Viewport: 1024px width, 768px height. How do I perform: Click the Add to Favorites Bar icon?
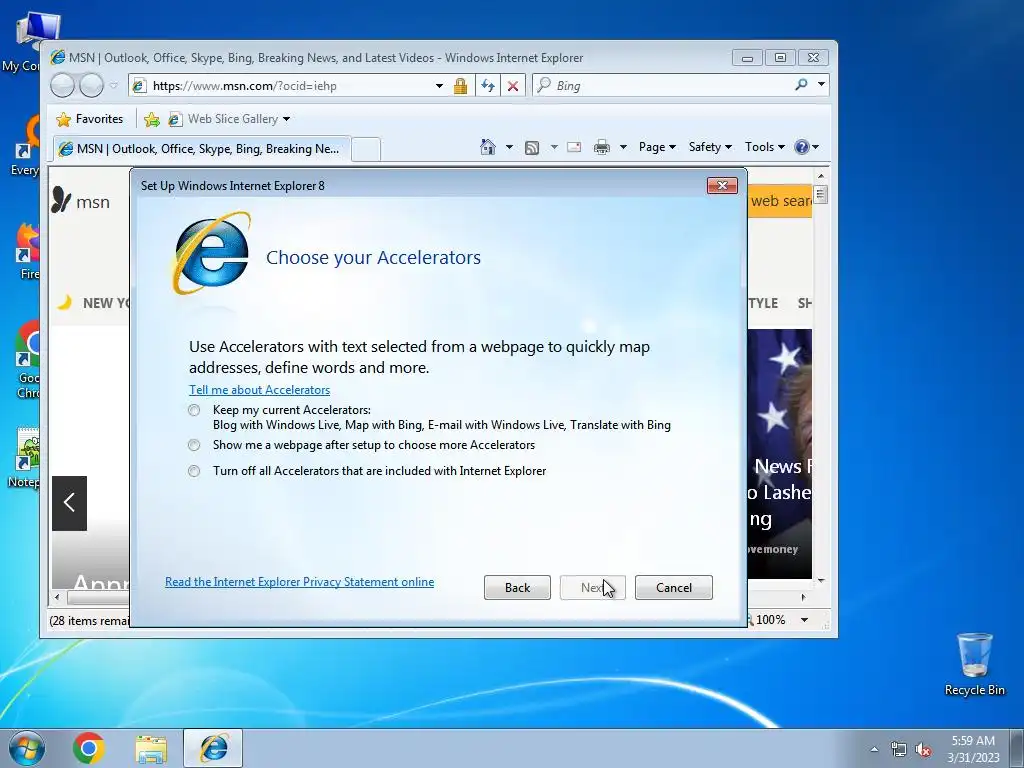click(152, 119)
